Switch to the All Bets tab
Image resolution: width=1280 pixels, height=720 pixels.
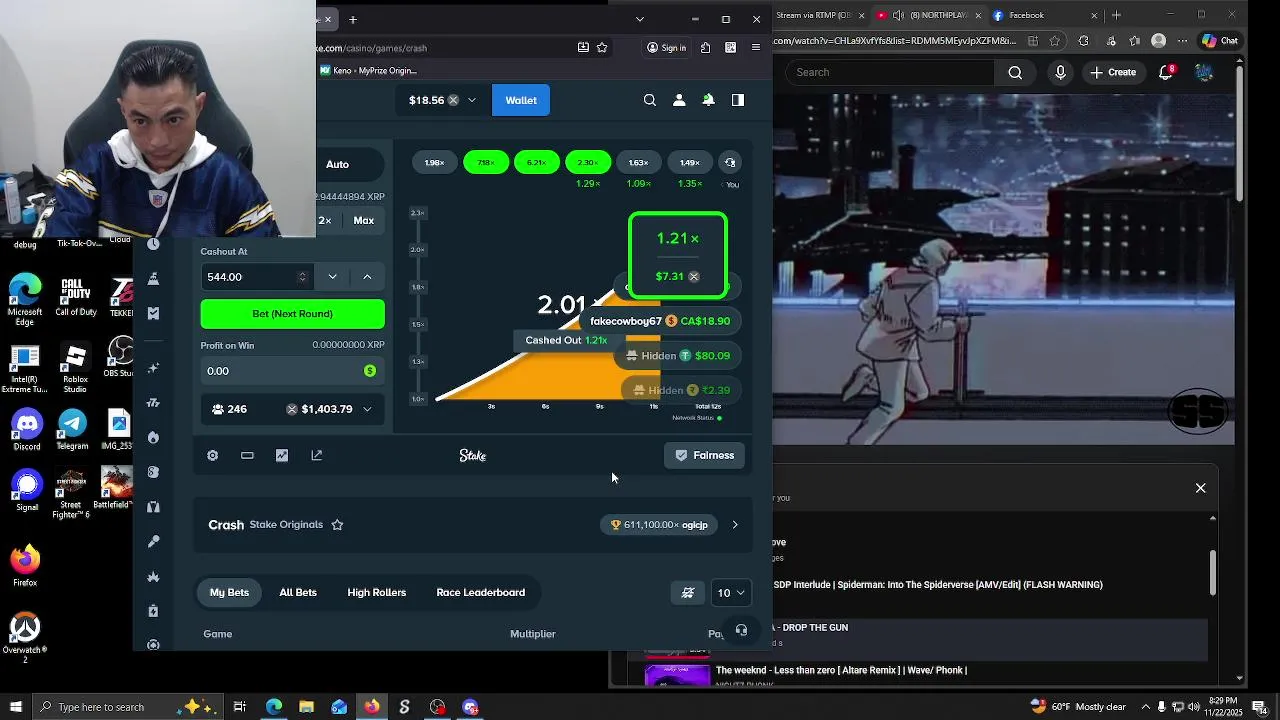298,593
